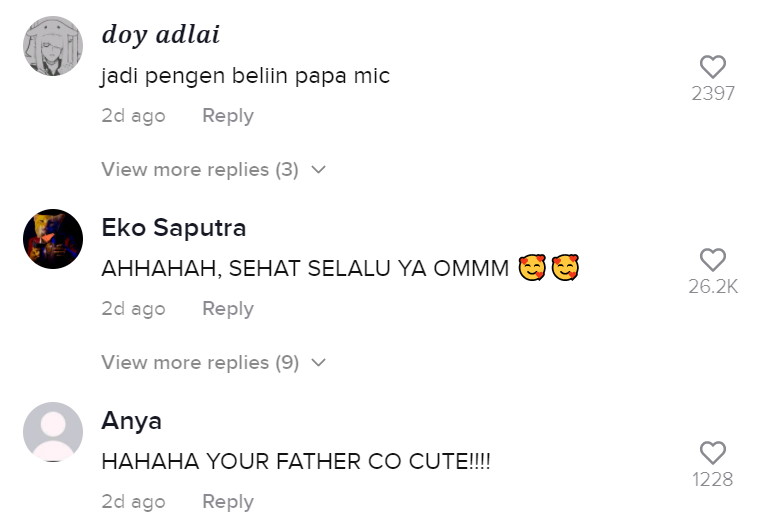765x532 pixels.
Task: Click the 2397 like count
Action: pos(712,94)
